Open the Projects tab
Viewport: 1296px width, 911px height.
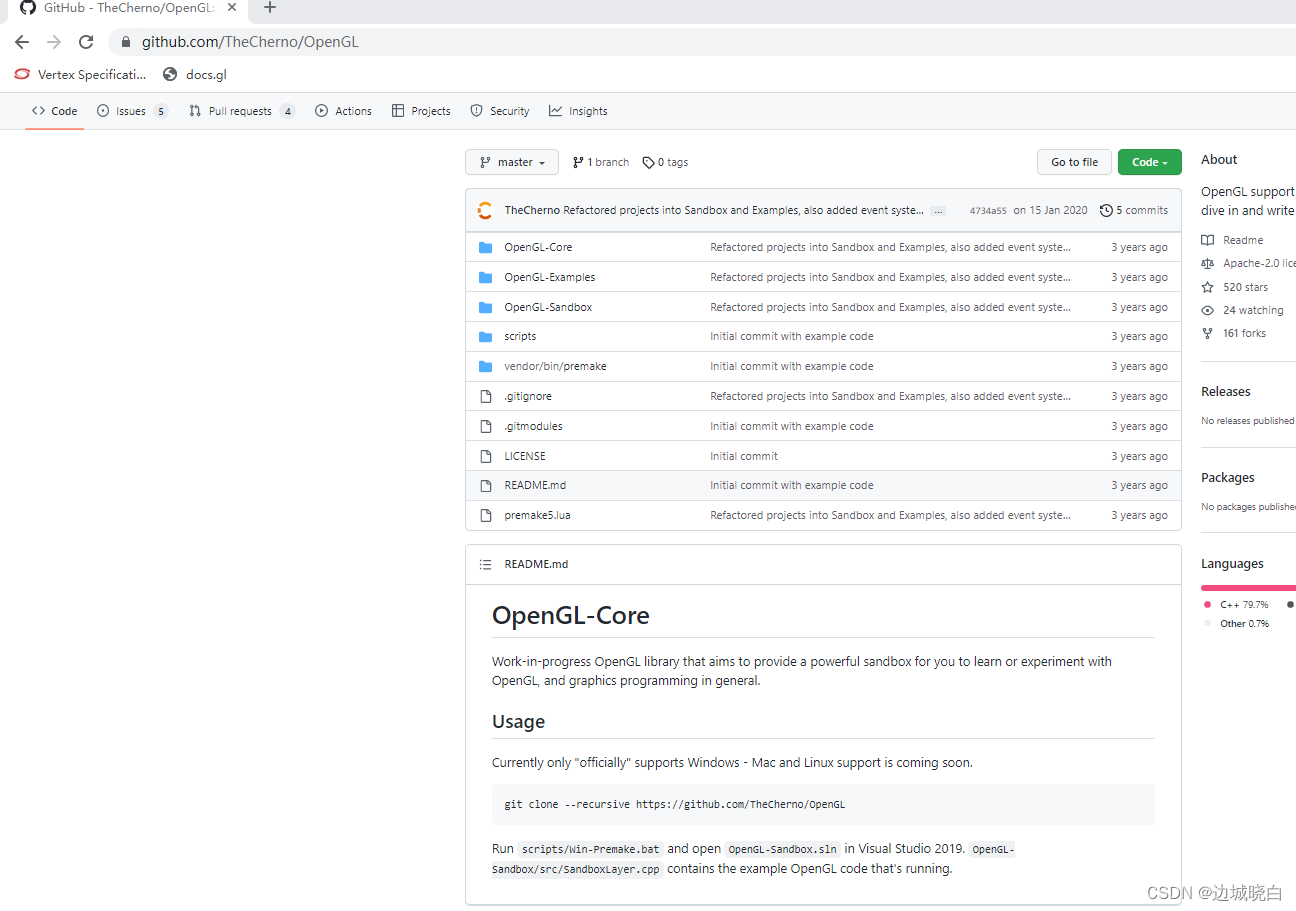point(421,111)
